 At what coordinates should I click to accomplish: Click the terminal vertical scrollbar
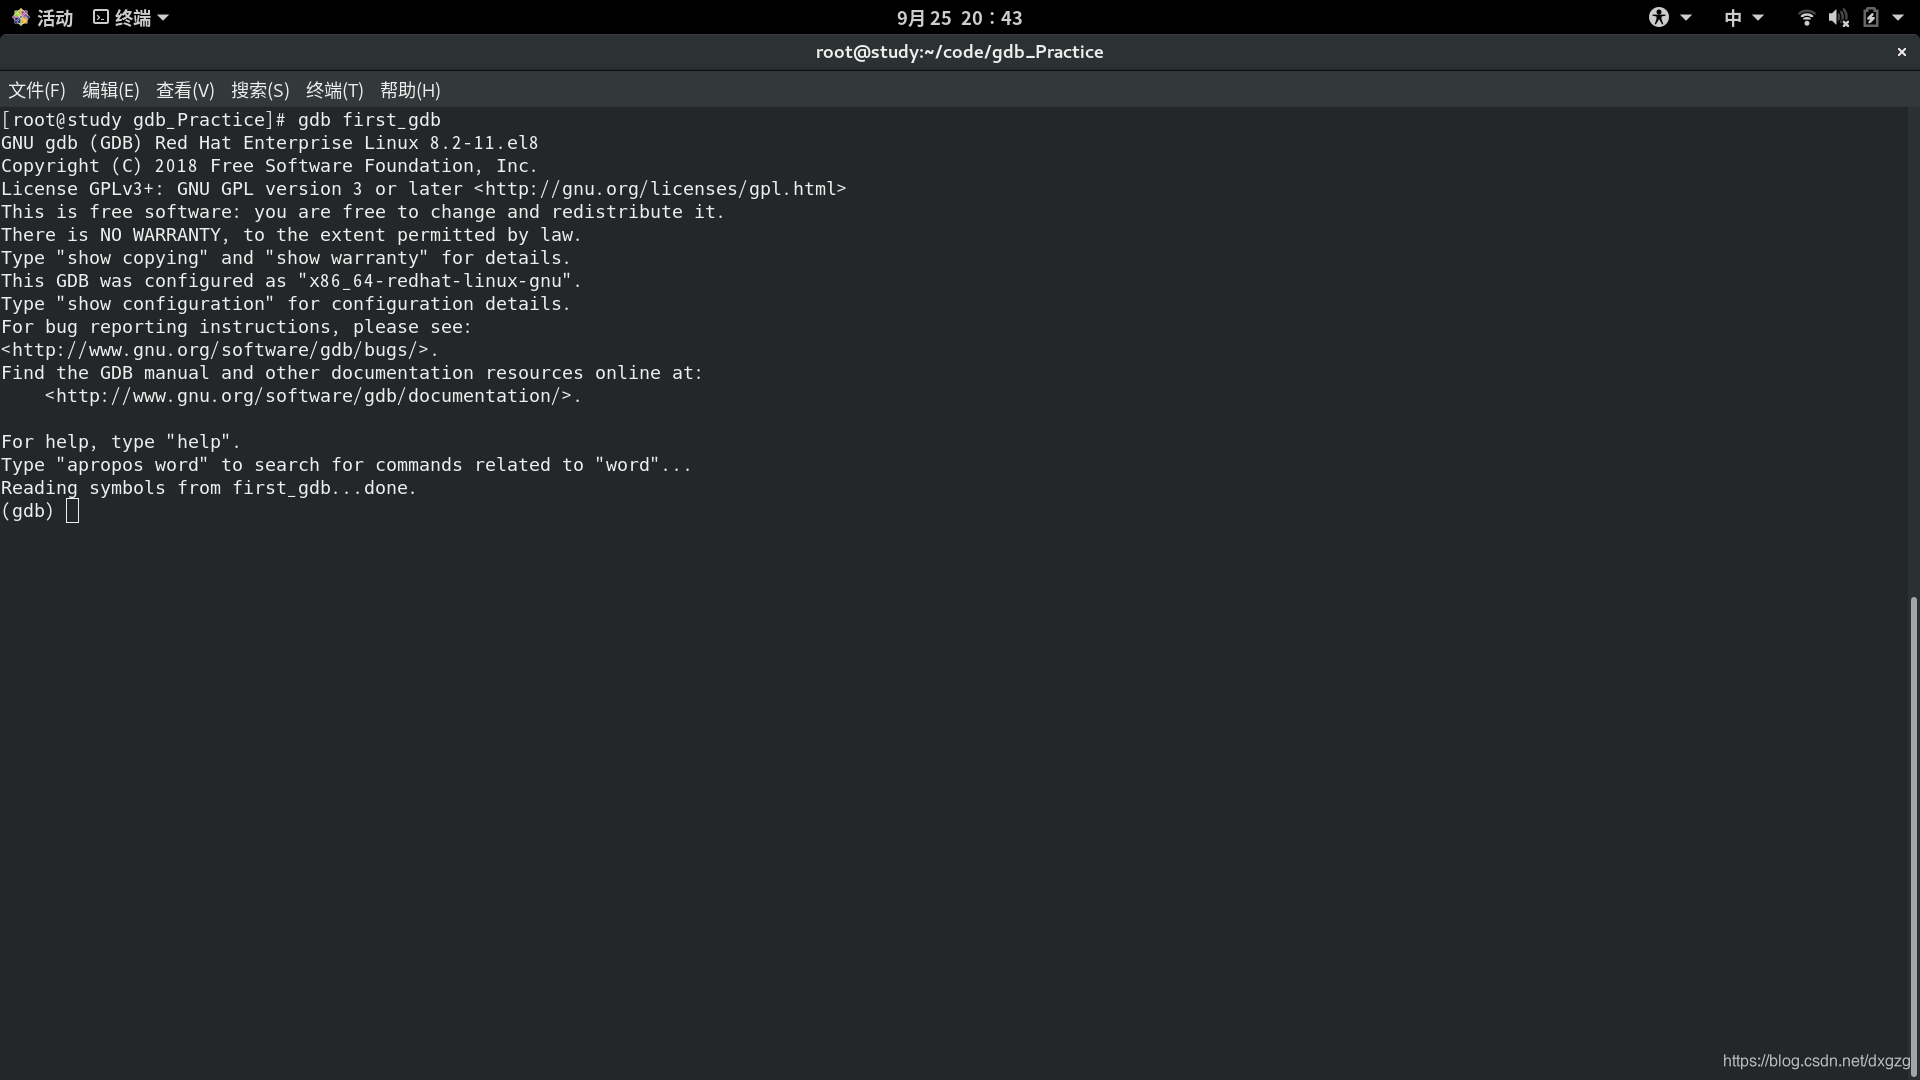pos(1913,835)
